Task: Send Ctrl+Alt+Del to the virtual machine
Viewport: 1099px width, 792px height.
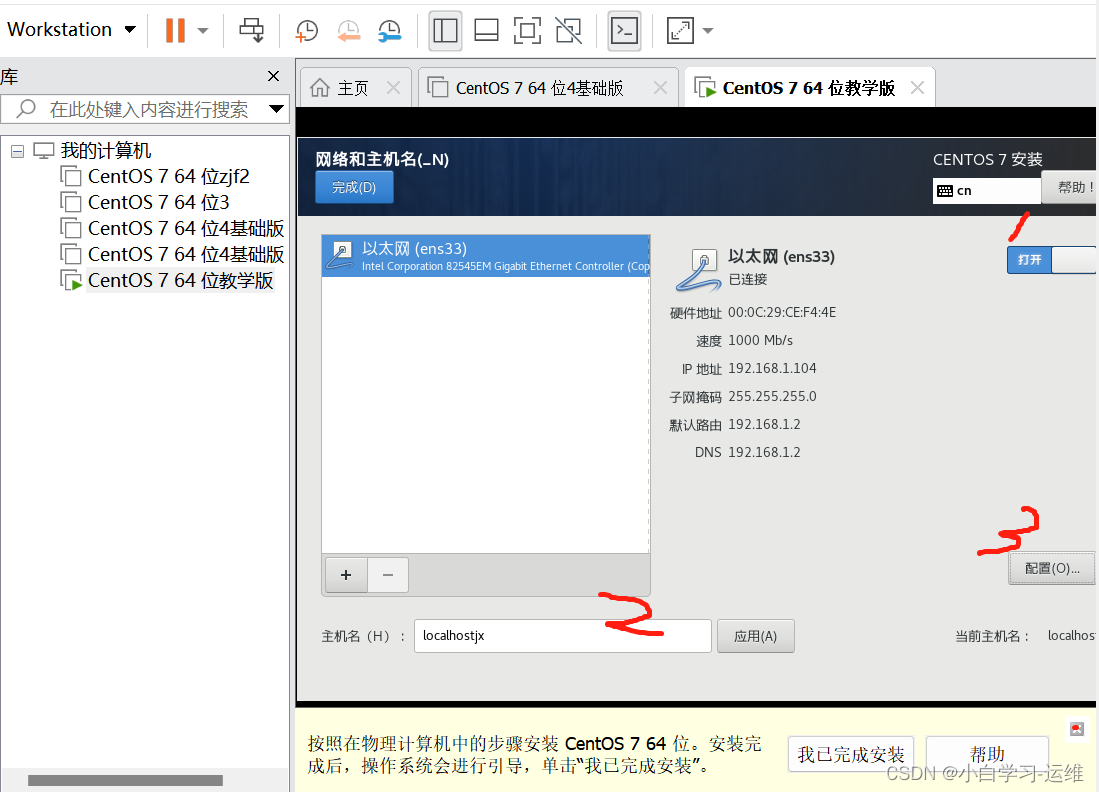Action: 252,30
